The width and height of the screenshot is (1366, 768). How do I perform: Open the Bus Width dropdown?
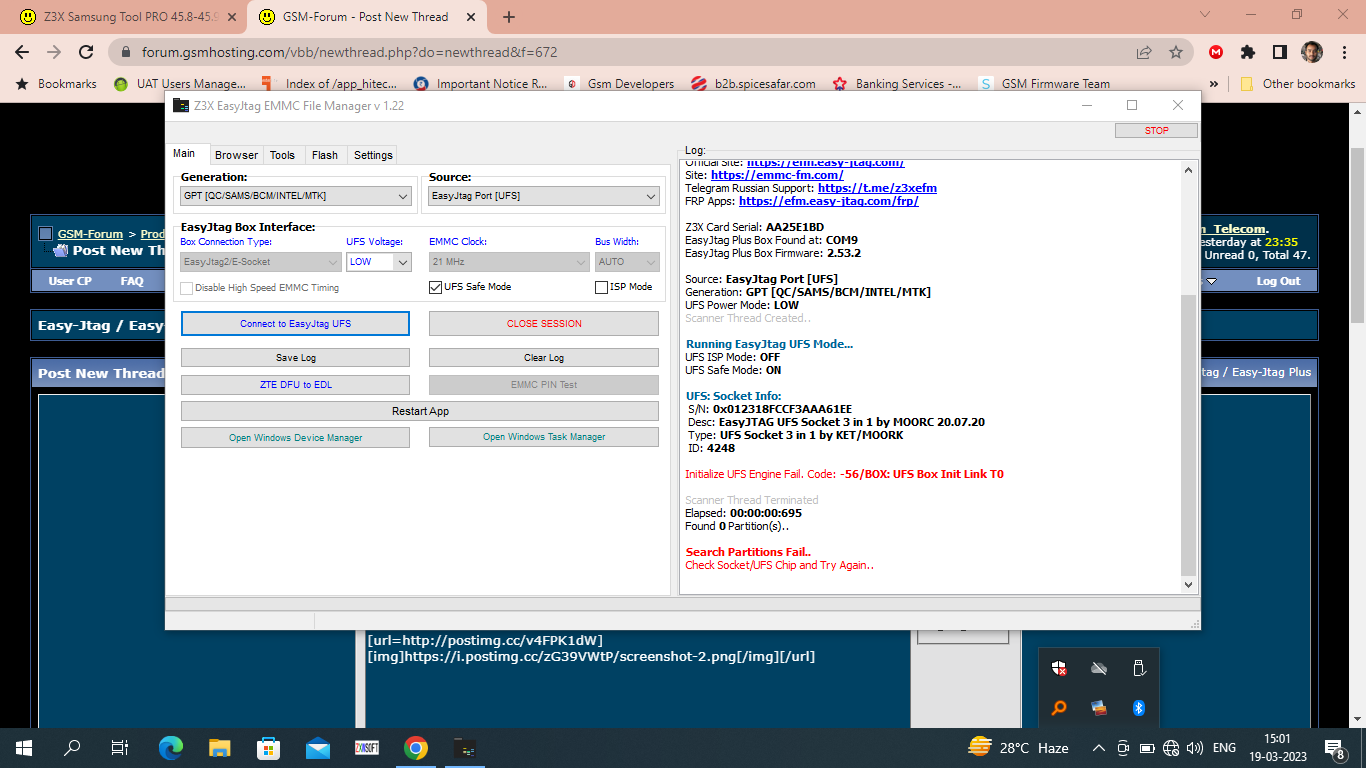[628, 261]
